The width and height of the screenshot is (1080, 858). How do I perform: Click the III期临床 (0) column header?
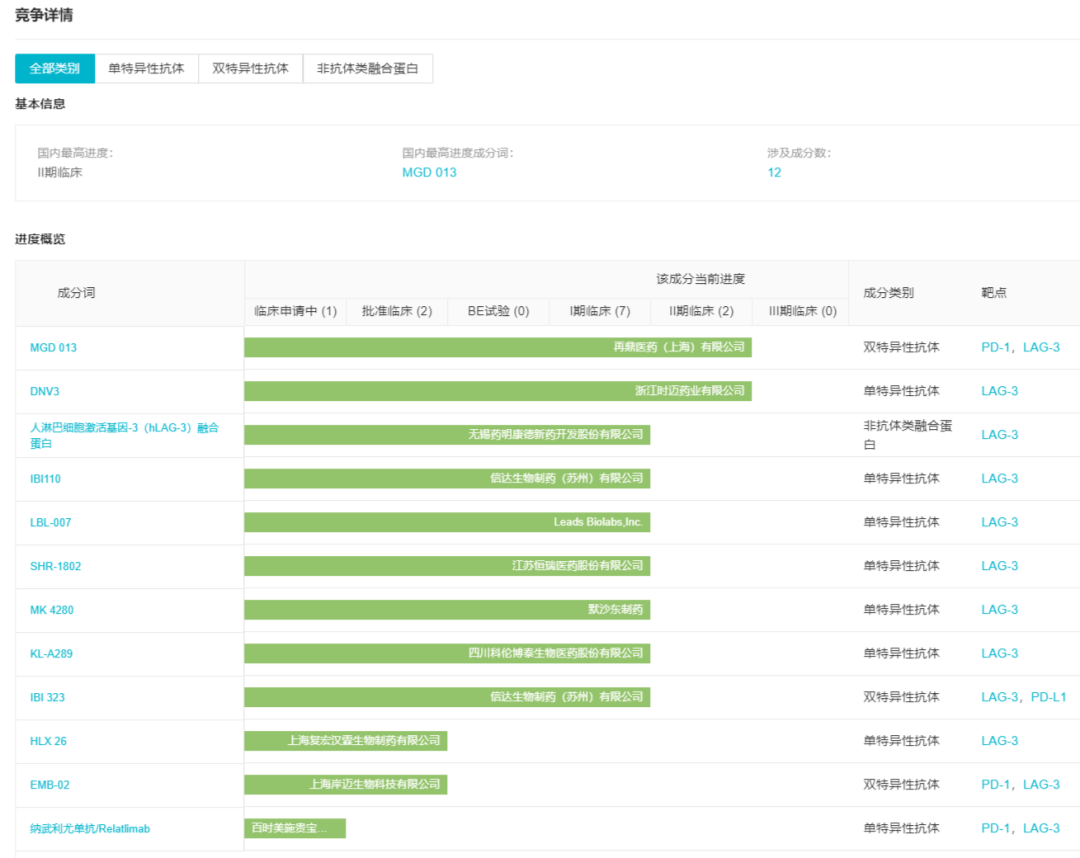pos(802,311)
